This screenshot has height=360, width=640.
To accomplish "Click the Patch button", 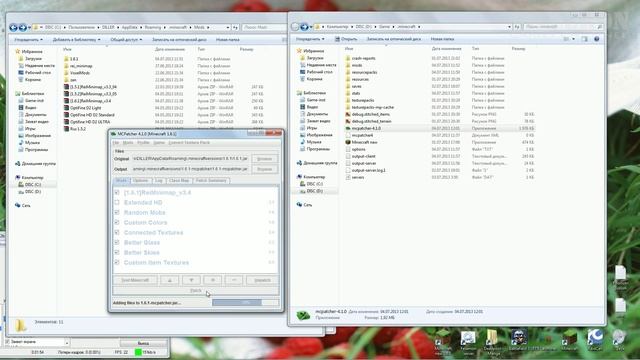I will point(196,290).
